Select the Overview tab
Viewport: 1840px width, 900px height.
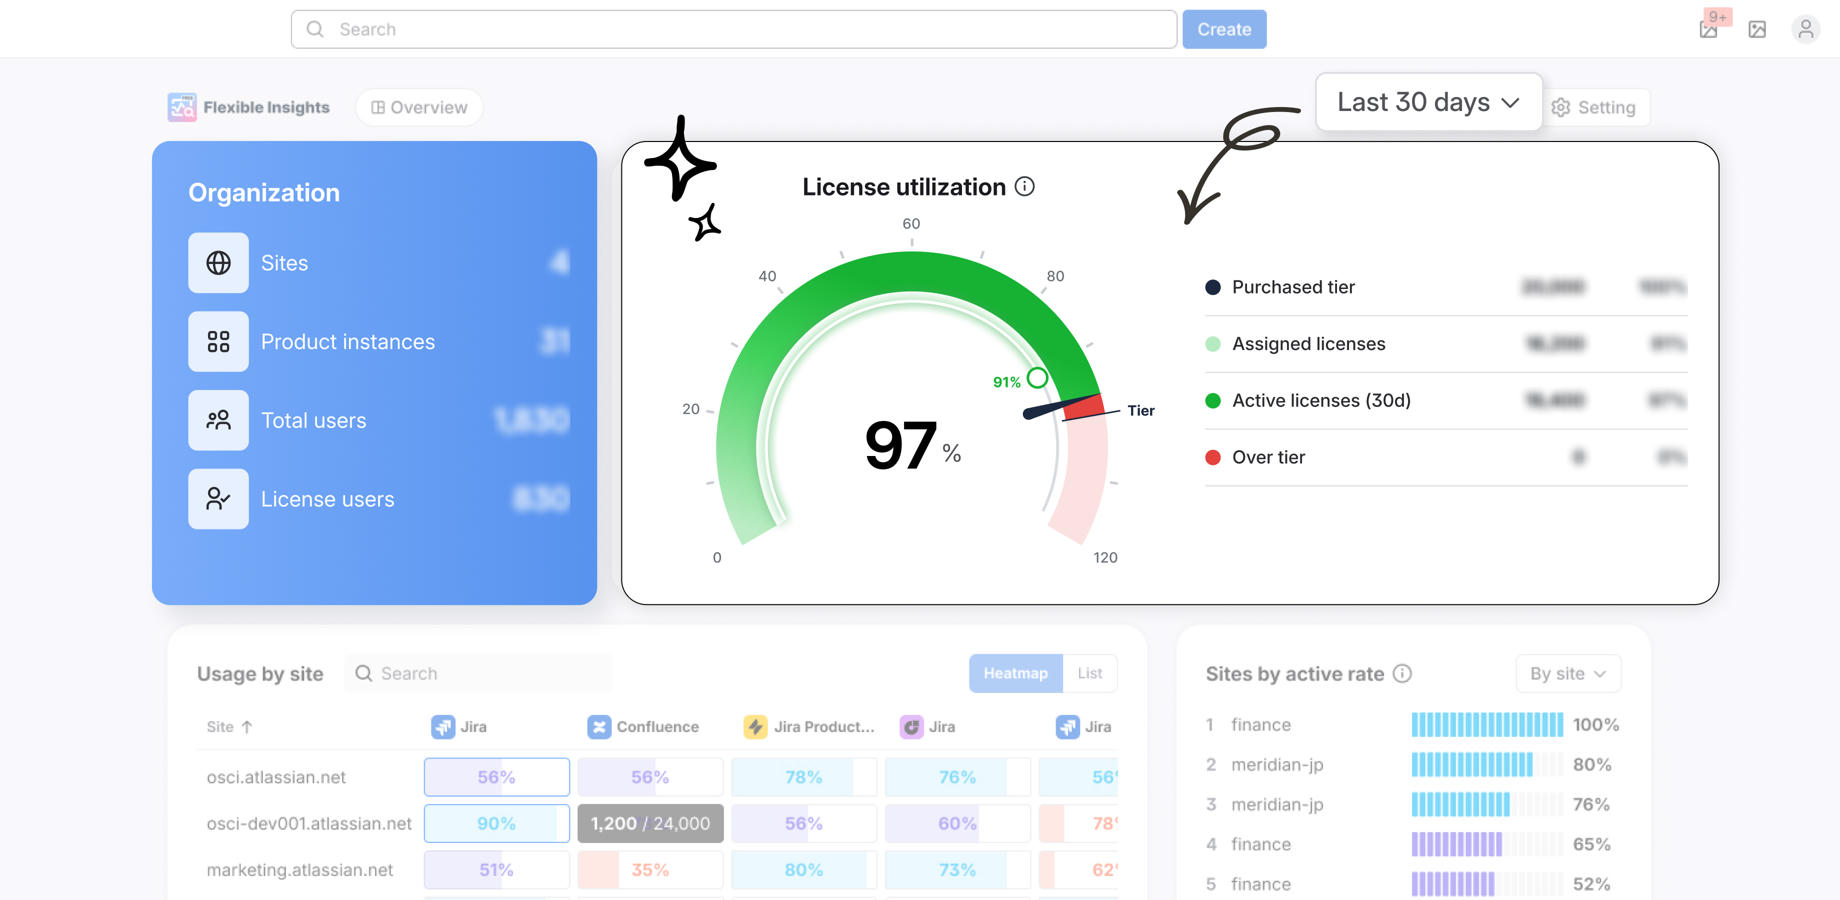419,107
